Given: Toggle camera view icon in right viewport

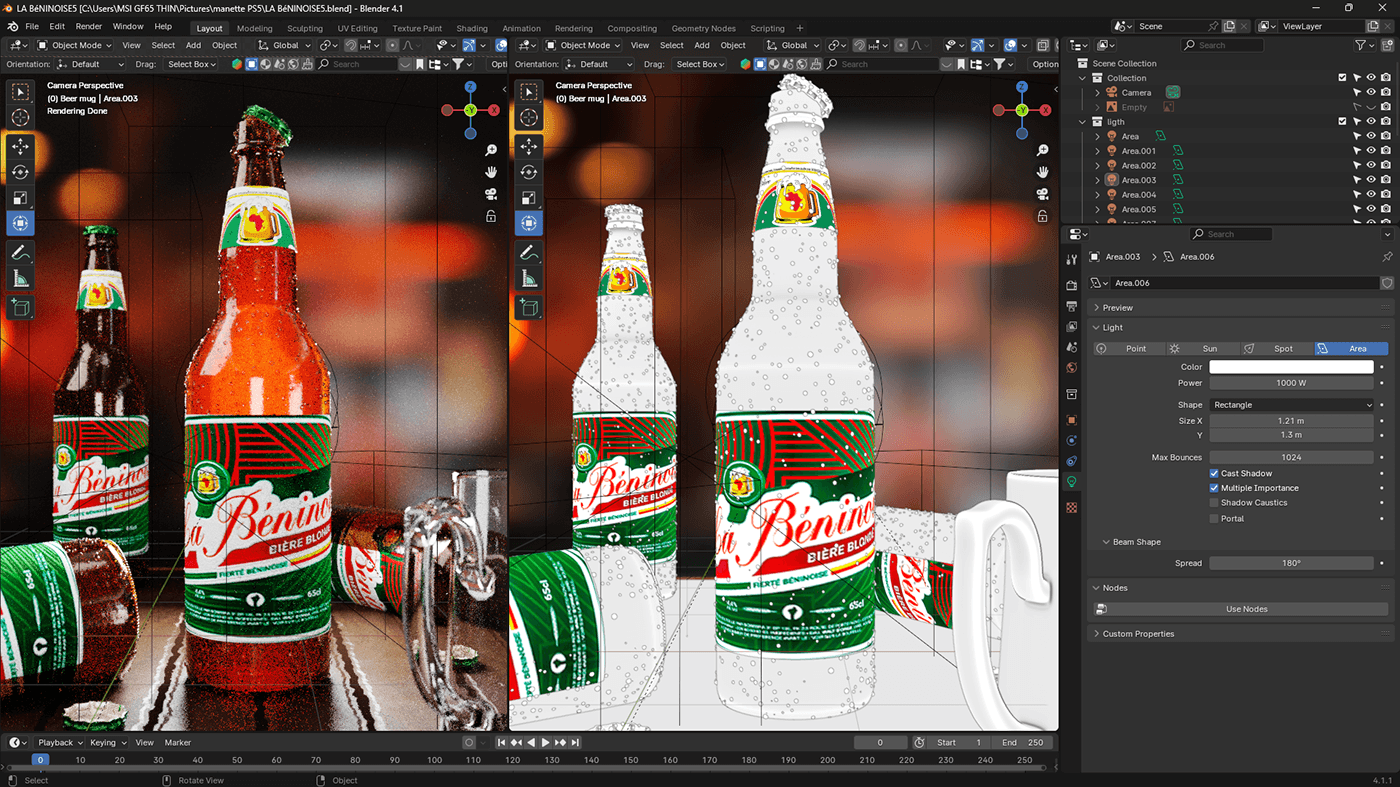Looking at the screenshot, I should click(x=1042, y=194).
